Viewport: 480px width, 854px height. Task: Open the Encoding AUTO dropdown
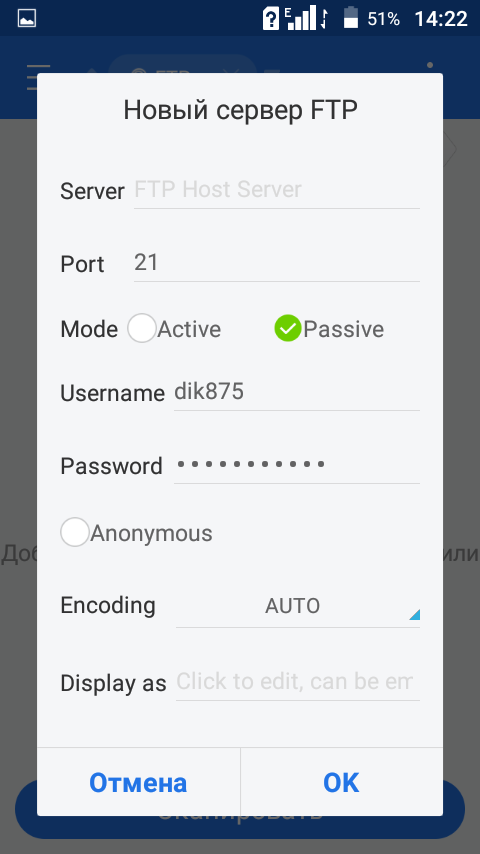click(297, 606)
